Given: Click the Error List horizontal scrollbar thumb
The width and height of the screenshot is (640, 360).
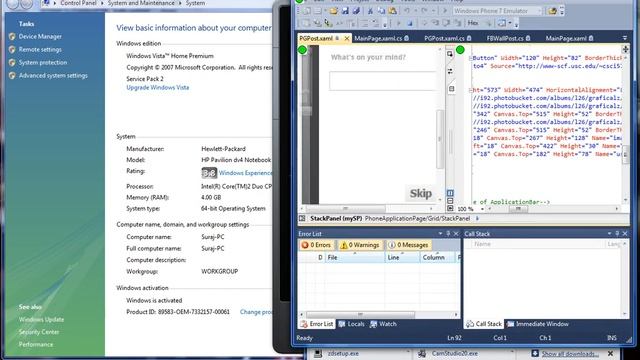Looking at the screenshot, I should [x=360, y=315].
